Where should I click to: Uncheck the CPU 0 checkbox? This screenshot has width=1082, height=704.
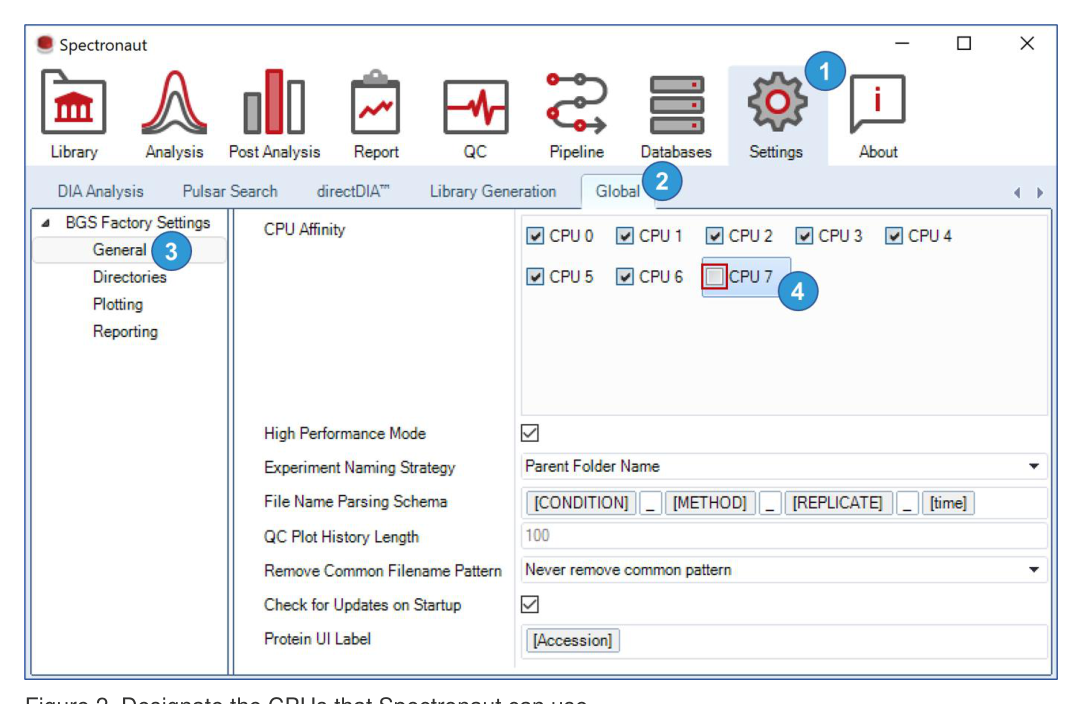(x=535, y=236)
